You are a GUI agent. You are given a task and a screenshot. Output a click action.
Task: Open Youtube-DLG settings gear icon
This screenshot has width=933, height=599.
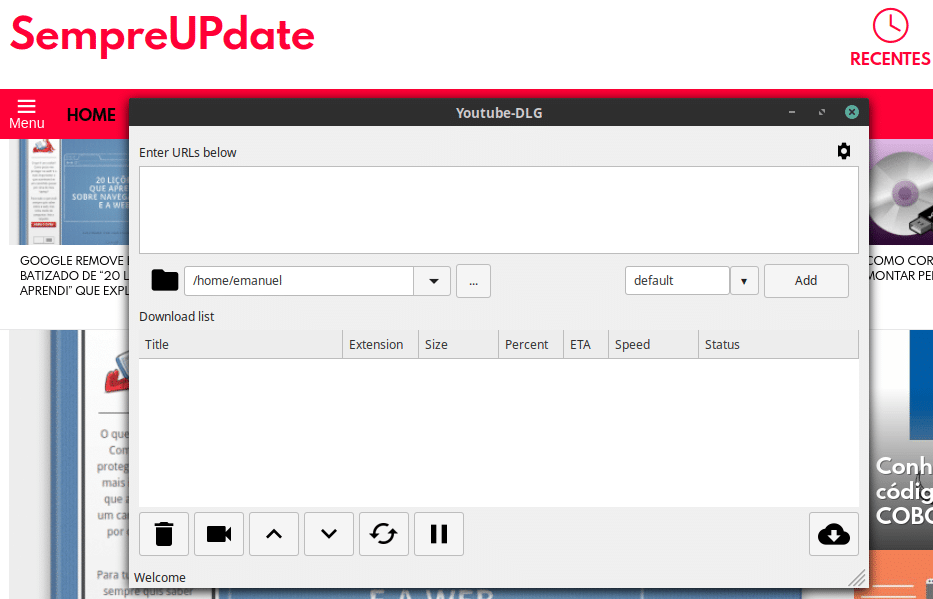click(843, 151)
